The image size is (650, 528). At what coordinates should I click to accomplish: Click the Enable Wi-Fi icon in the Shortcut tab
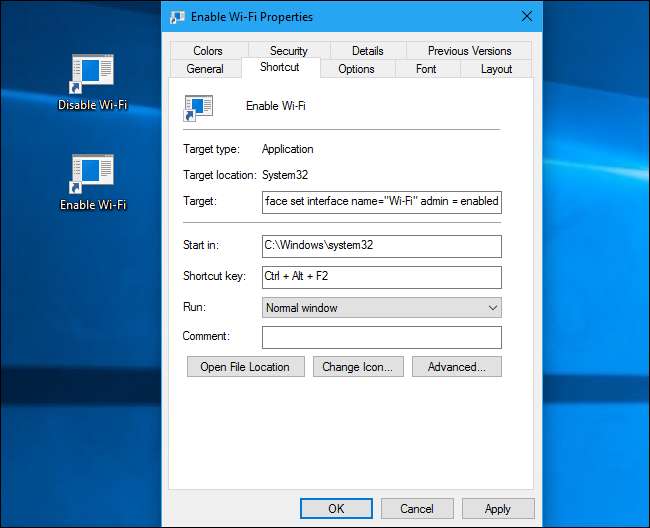tap(198, 106)
